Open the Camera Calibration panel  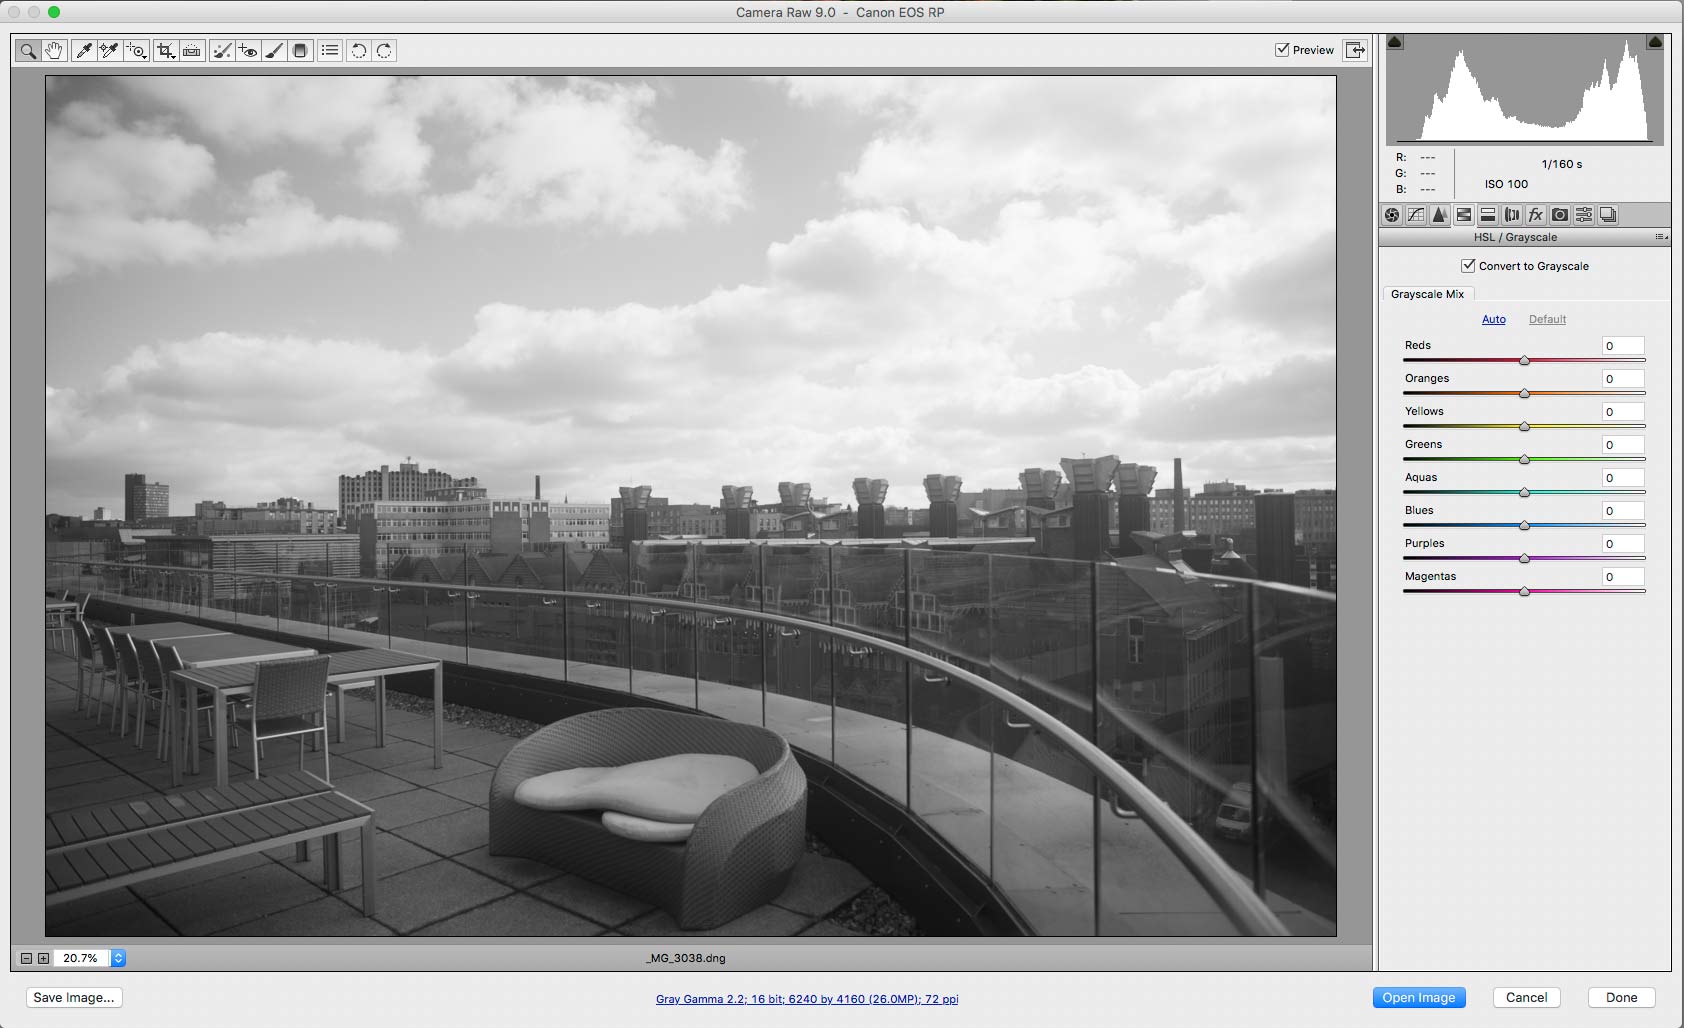tap(1560, 215)
